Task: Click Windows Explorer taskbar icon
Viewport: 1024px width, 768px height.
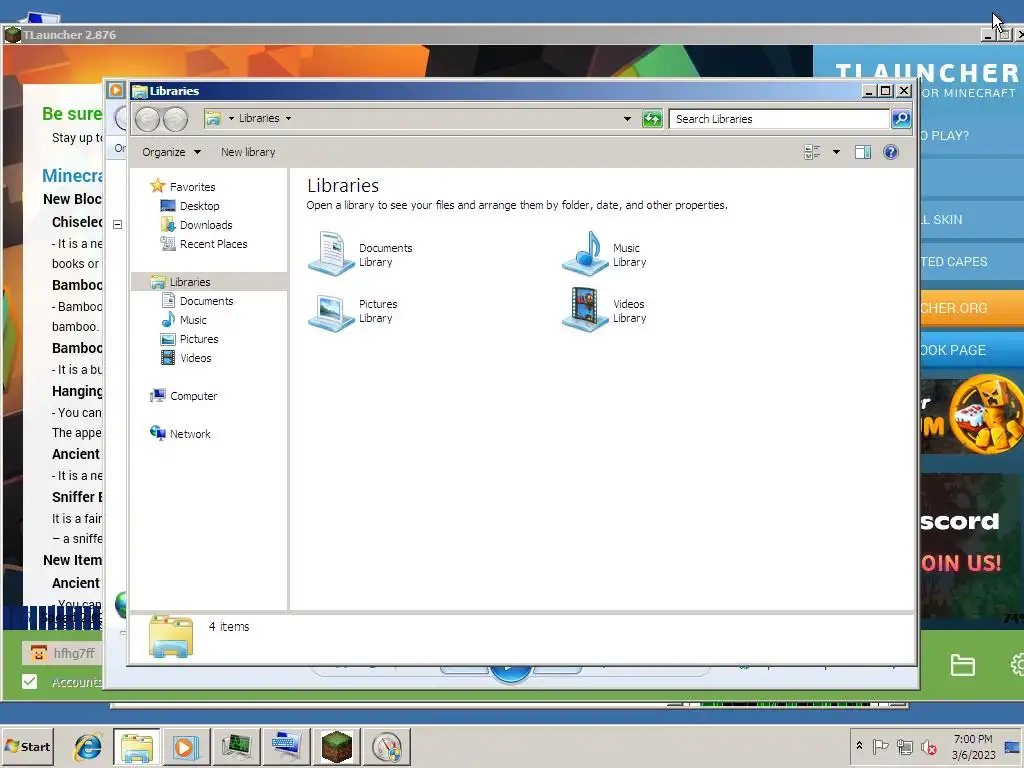Action: click(x=136, y=746)
